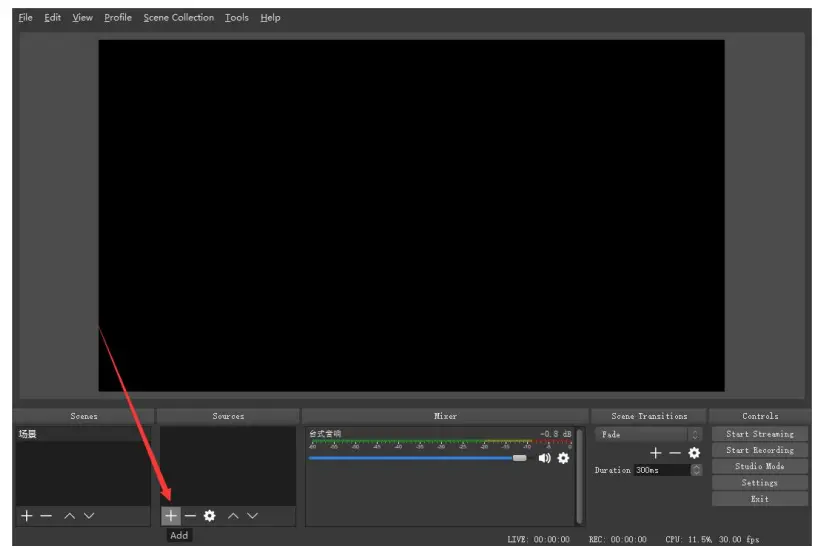The height and width of the screenshot is (551, 819).
Task: Click the Duration 300ms field
Action: click(662, 470)
